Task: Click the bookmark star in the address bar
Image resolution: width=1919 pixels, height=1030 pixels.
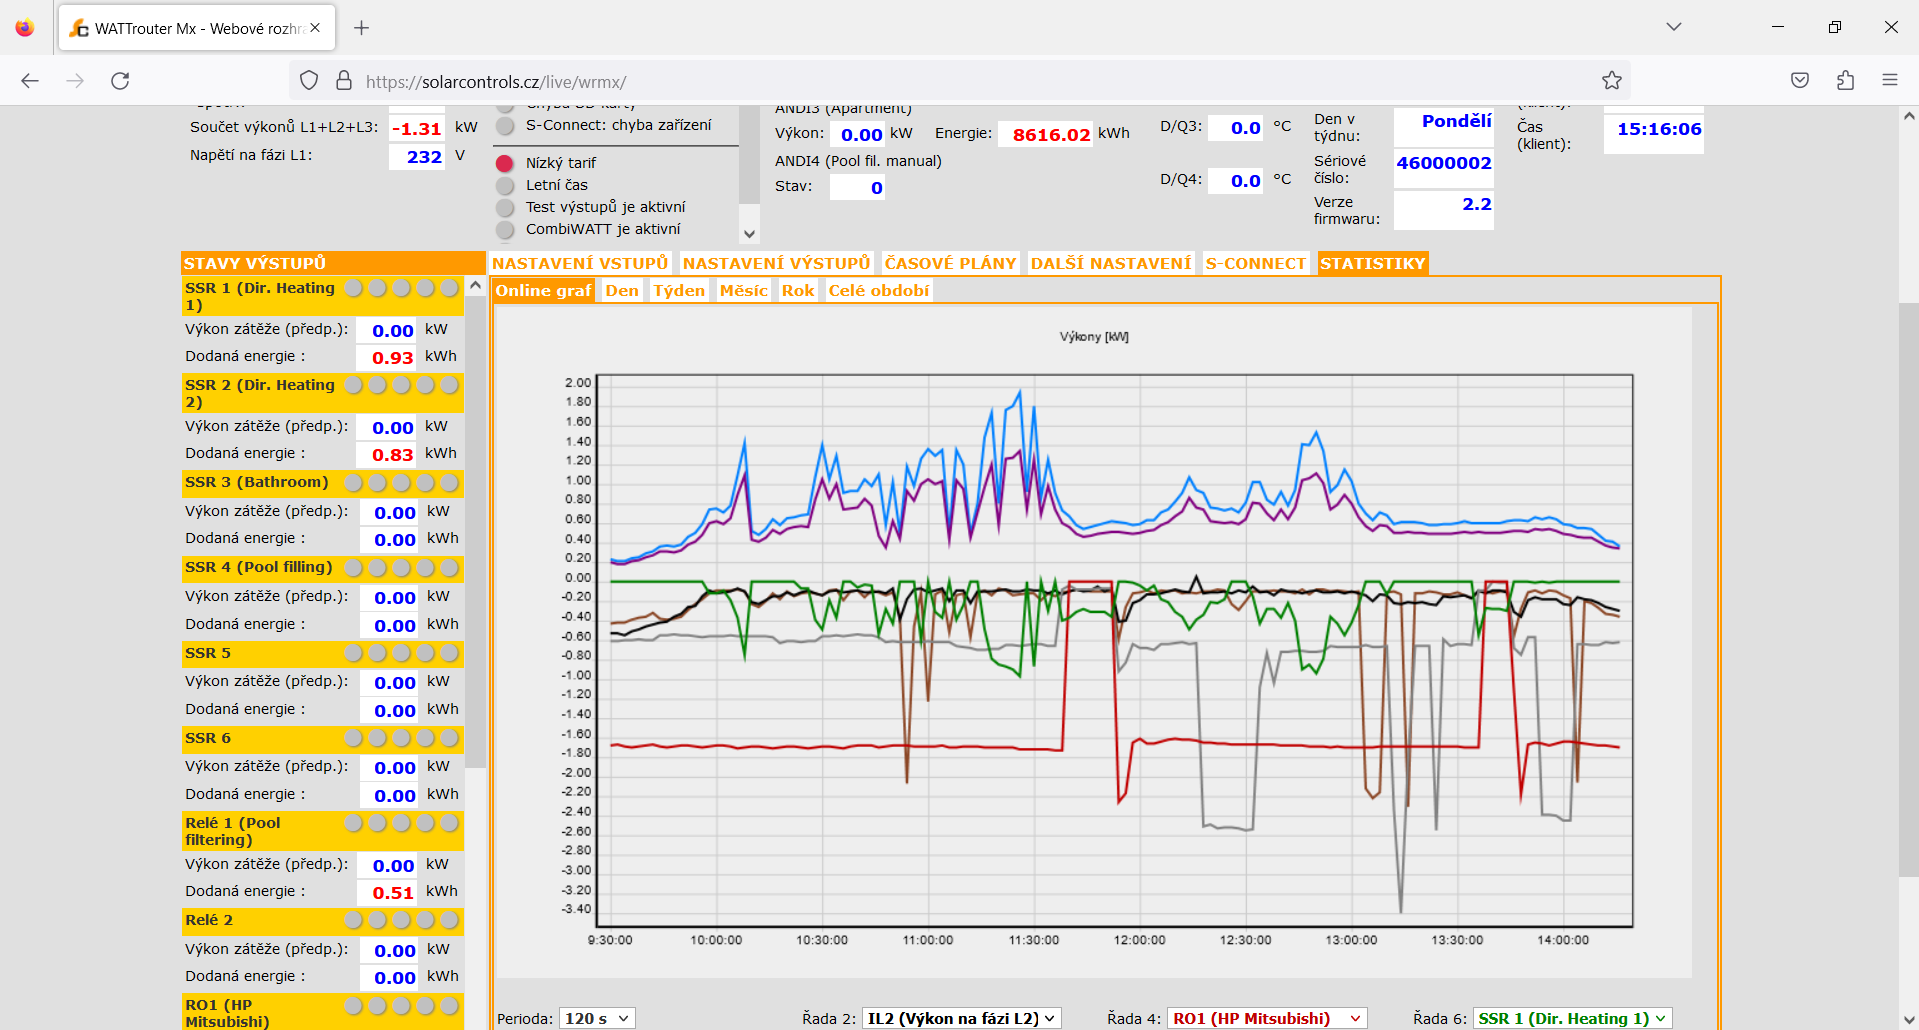Action: 1611,80
